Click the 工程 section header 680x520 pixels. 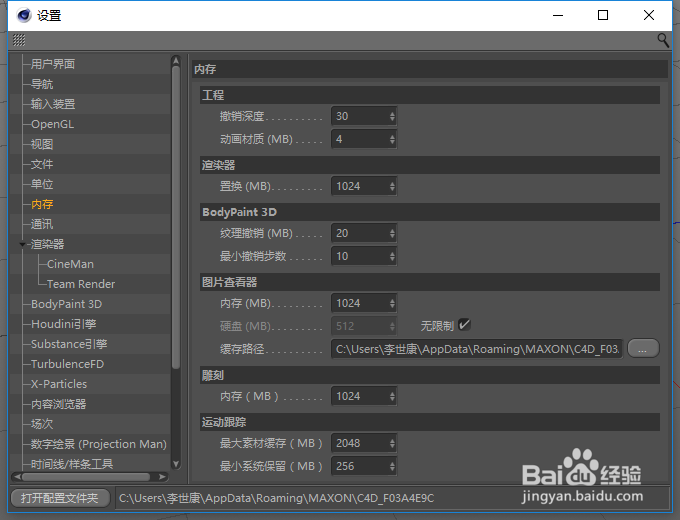tap(430, 95)
